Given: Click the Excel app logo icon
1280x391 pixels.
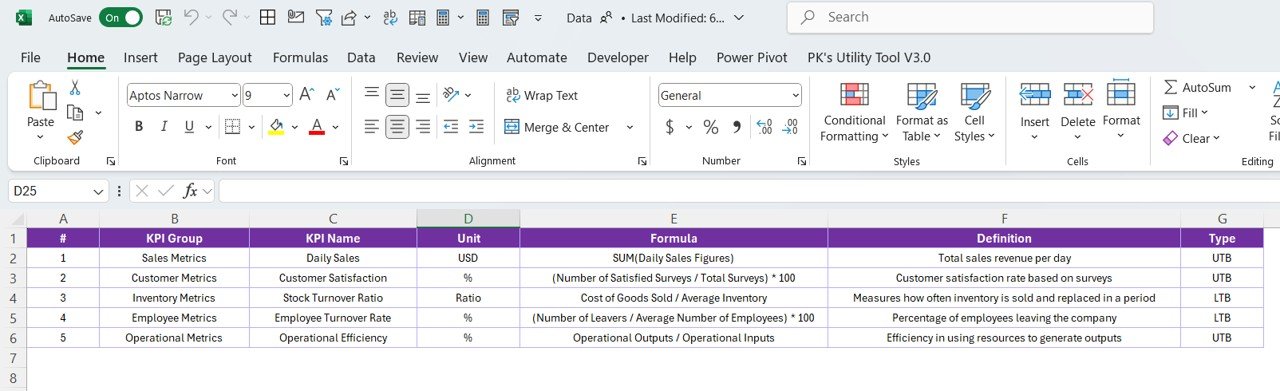Looking at the screenshot, I should click(25, 17).
